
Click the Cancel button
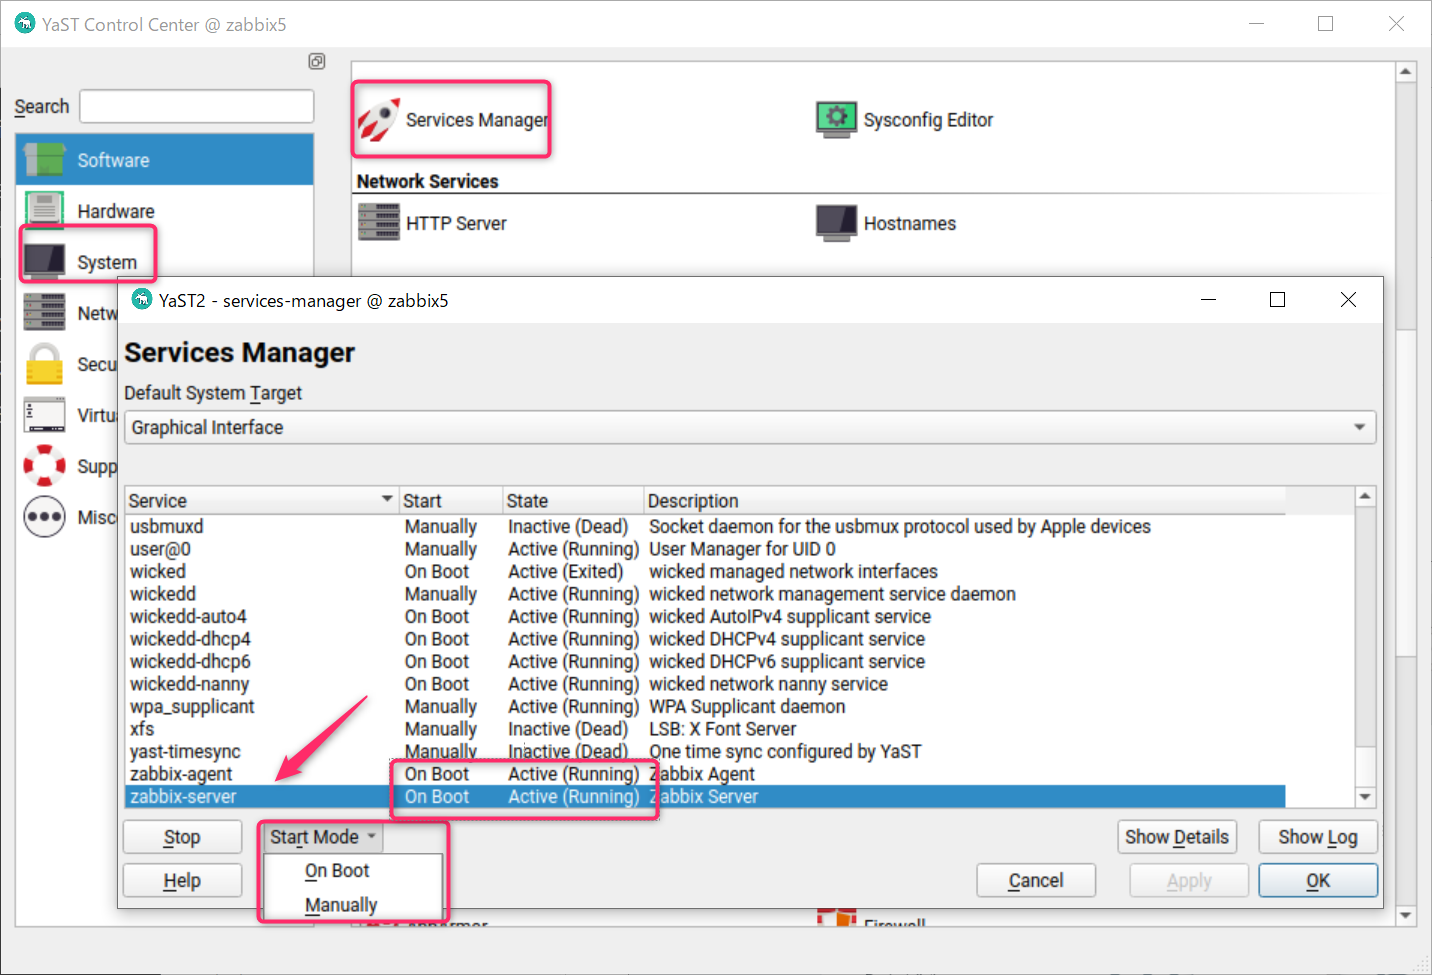(x=1036, y=881)
